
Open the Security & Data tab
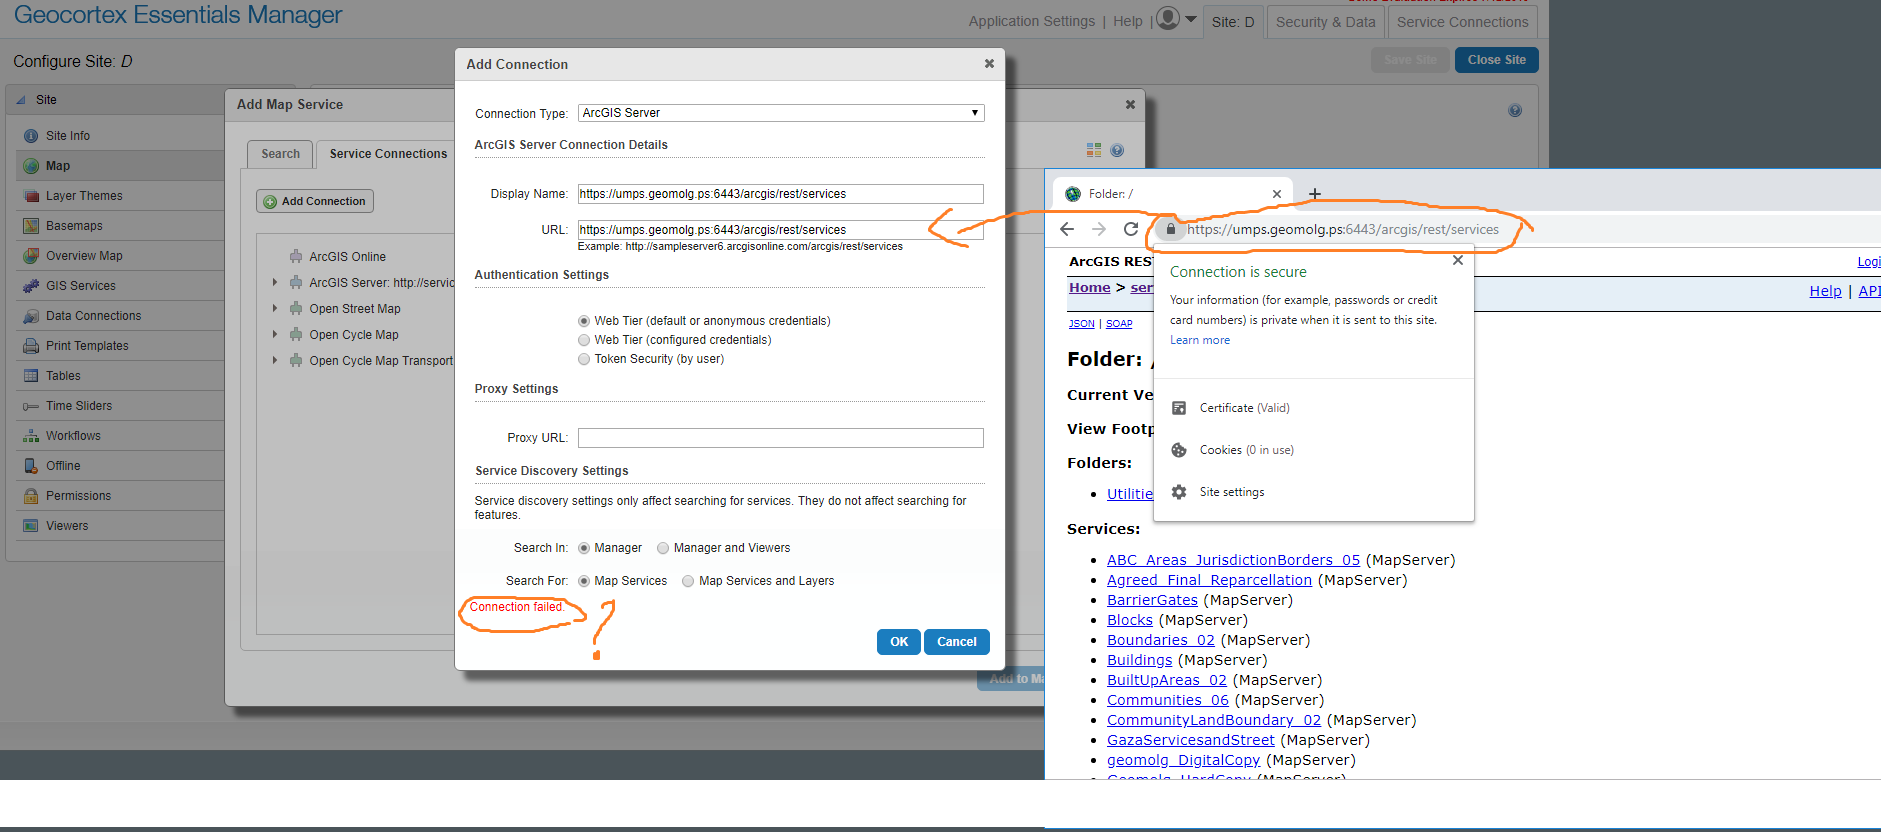[x=1325, y=22]
